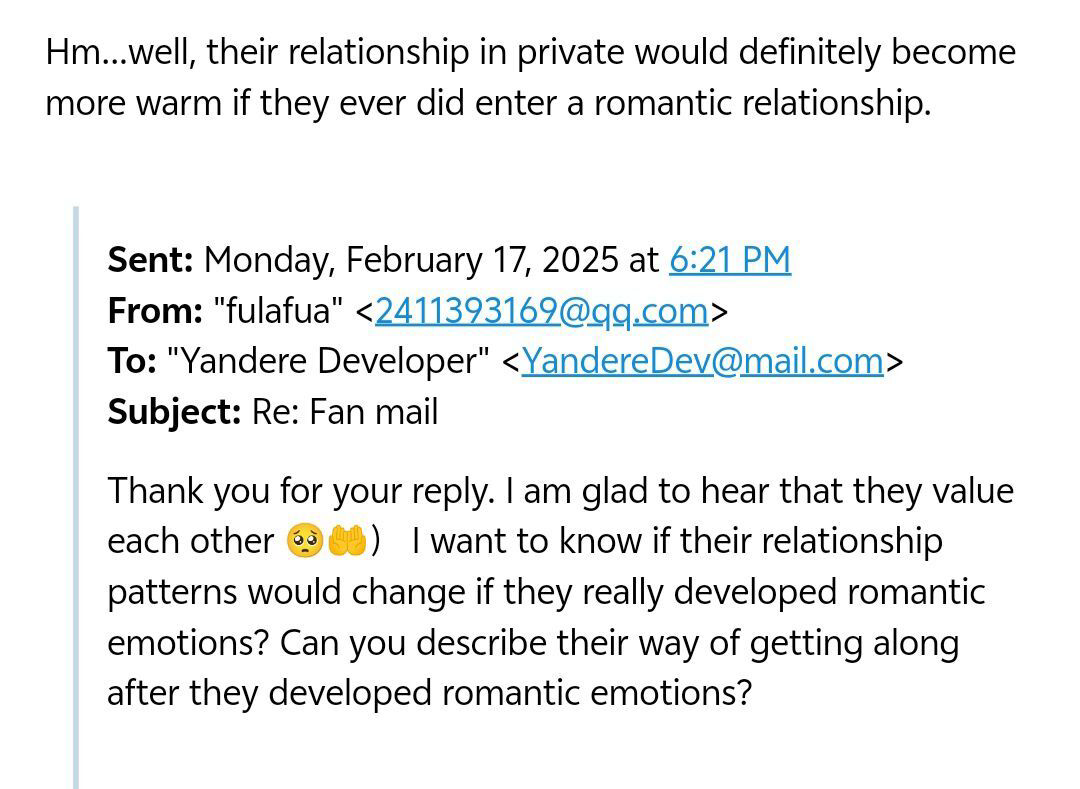Click the date "Monday, February 17, 2025"

click(411, 260)
